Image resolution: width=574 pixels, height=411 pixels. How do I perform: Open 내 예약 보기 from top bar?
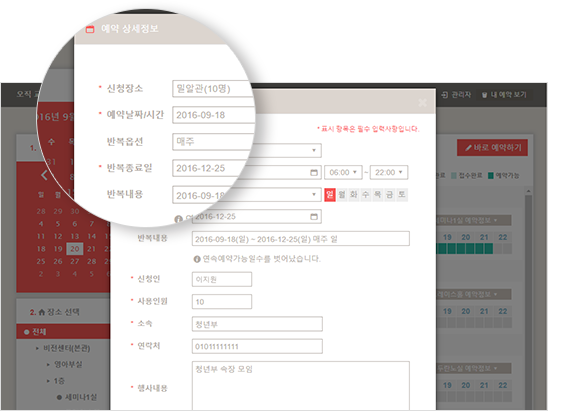coord(504,95)
